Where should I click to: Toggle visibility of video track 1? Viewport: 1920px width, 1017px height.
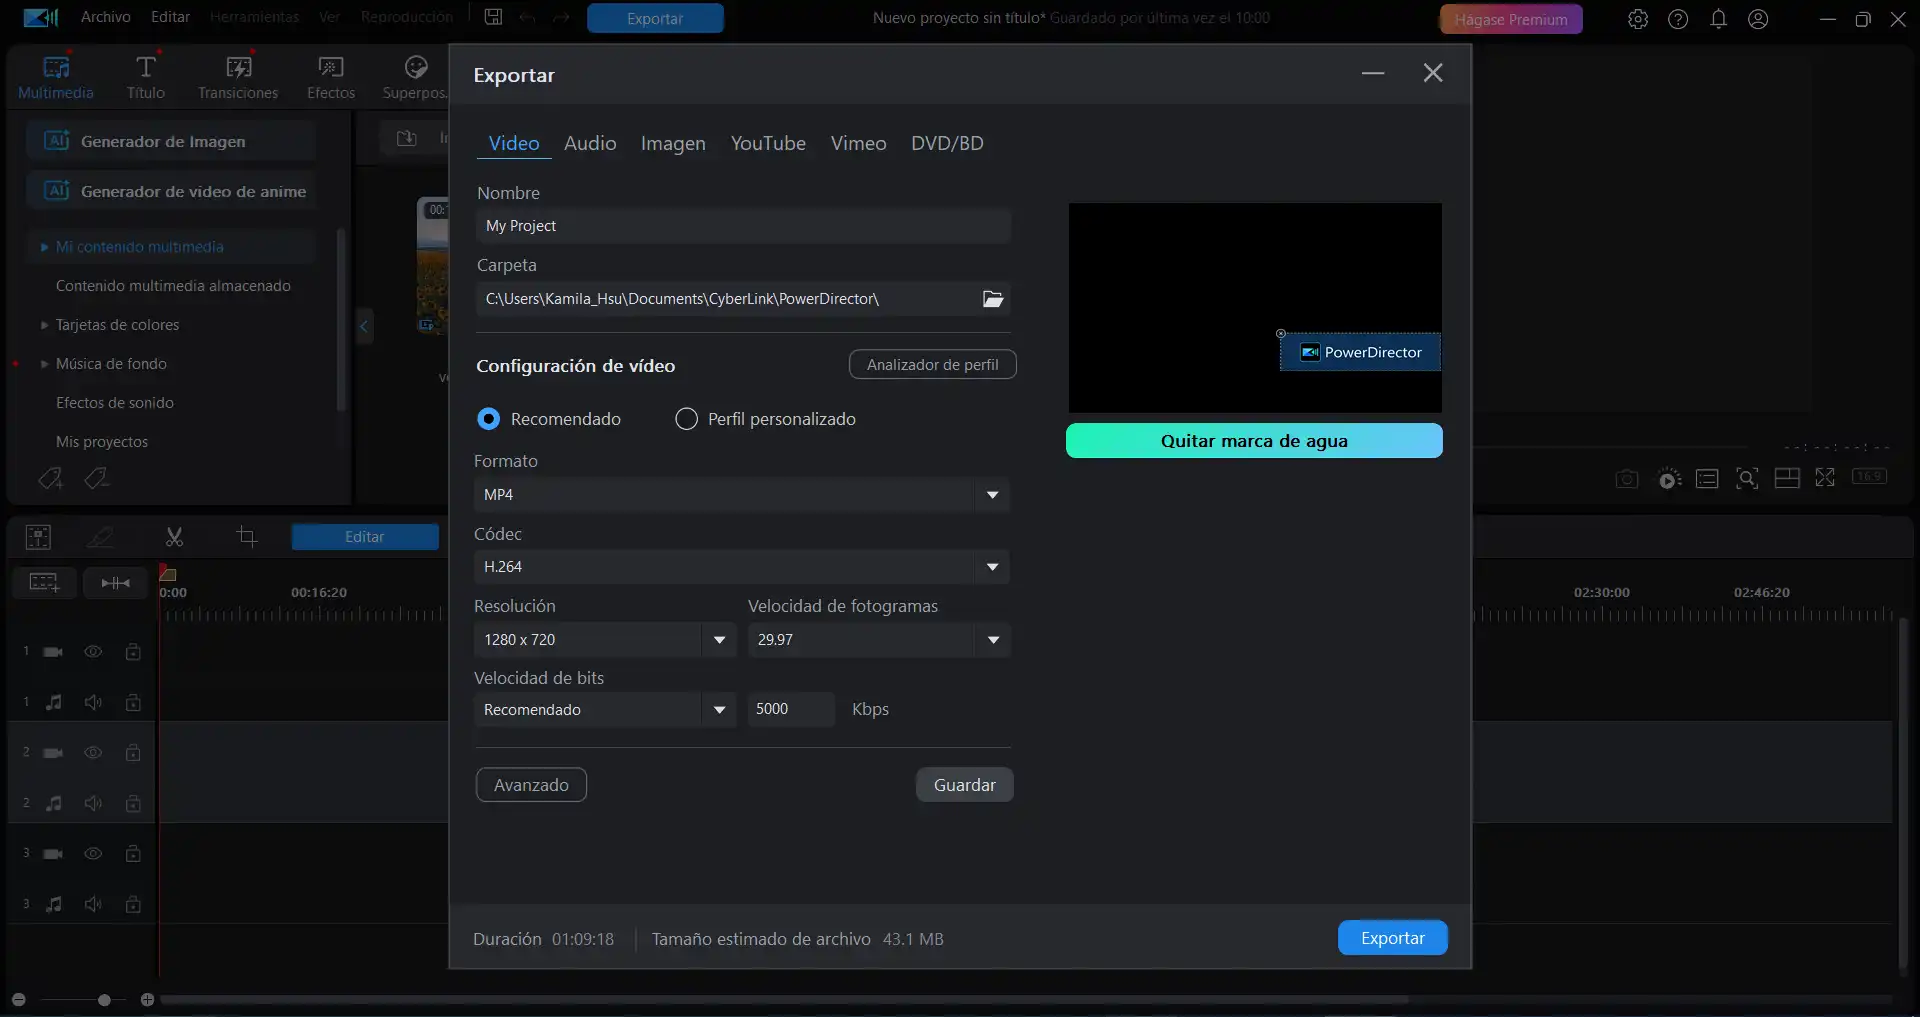pyautogui.click(x=93, y=652)
